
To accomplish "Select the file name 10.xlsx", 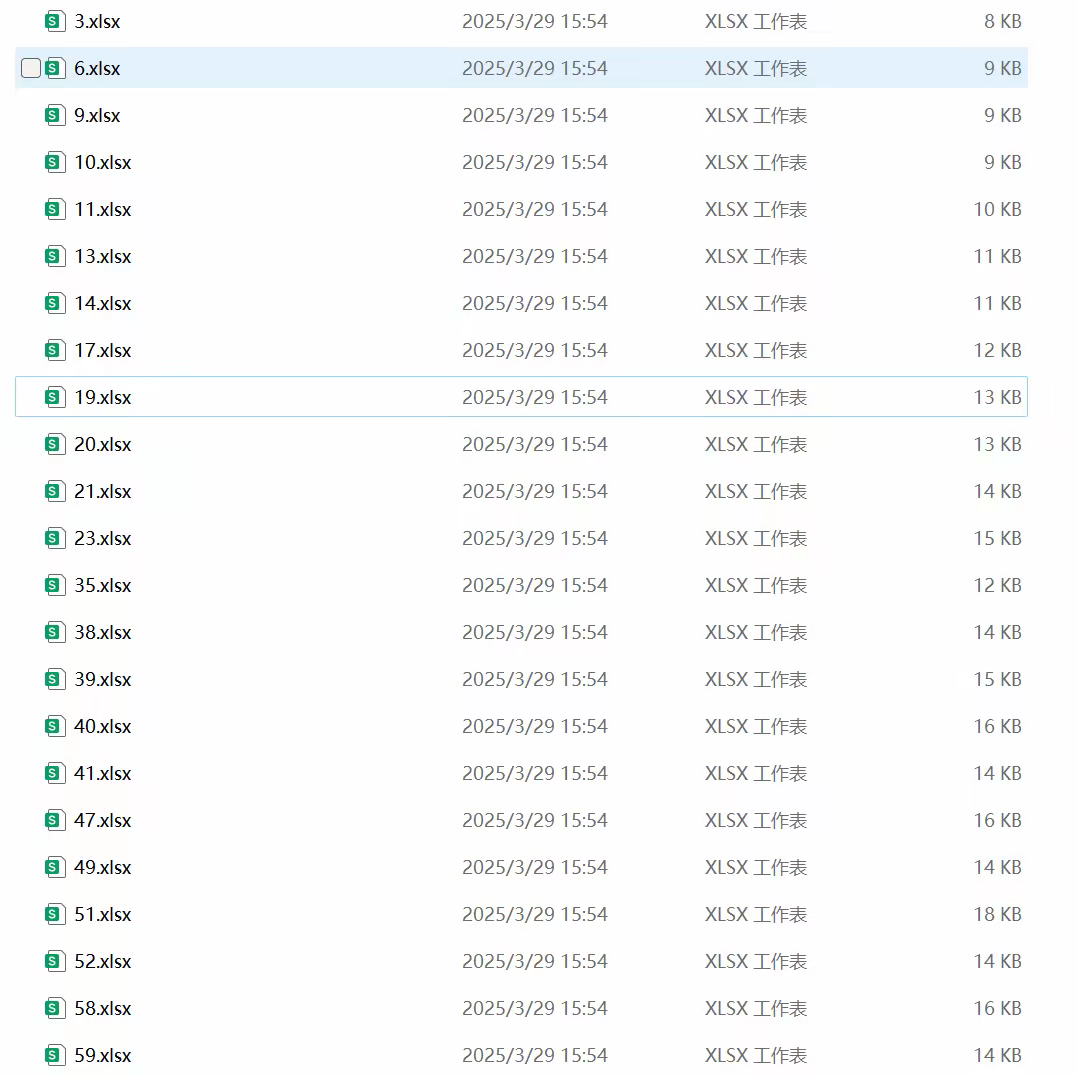I will click(102, 162).
